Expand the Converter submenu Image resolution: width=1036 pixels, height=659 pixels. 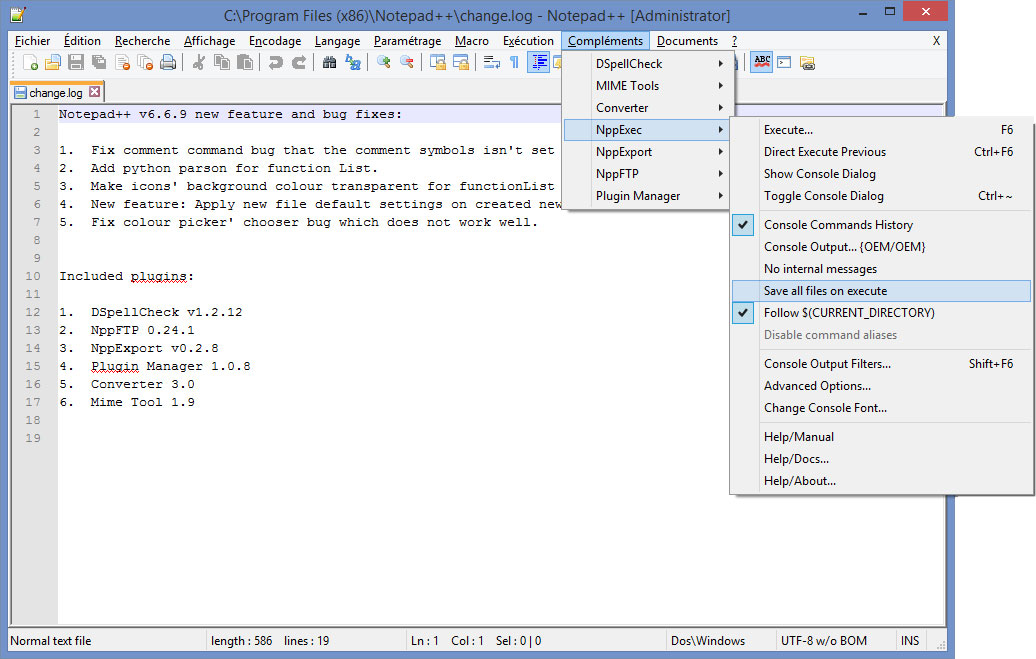point(646,108)
